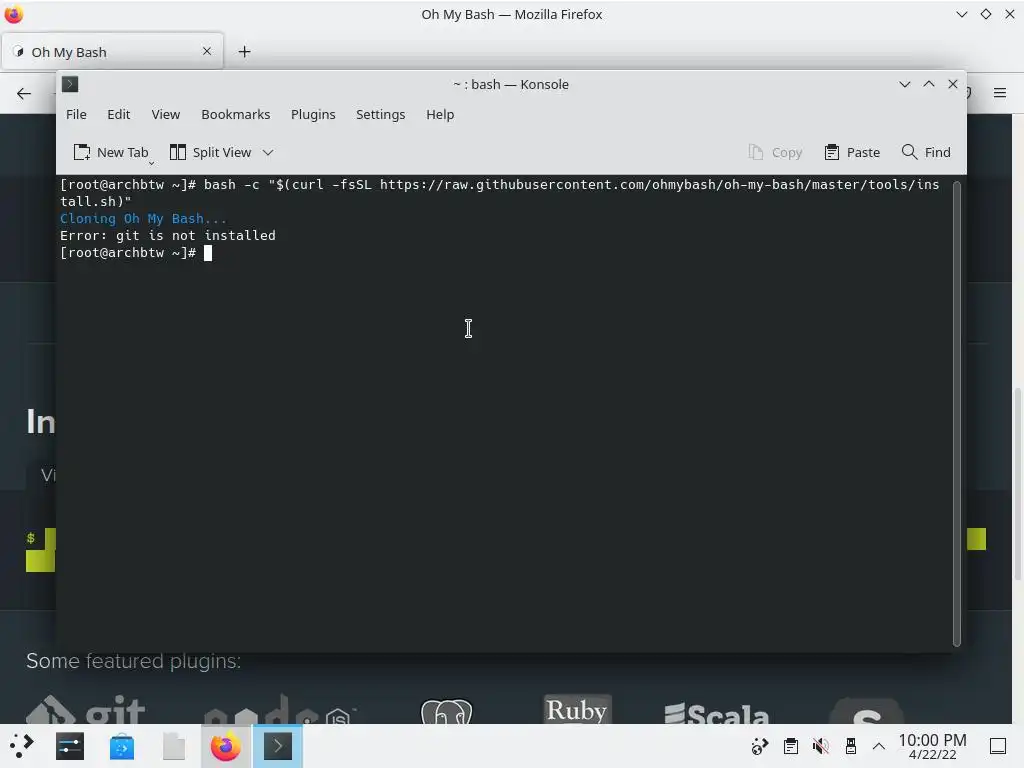Click the Node.js plugin logo
This screenshot has width=1024, height=768.
(x=280, y=709)
